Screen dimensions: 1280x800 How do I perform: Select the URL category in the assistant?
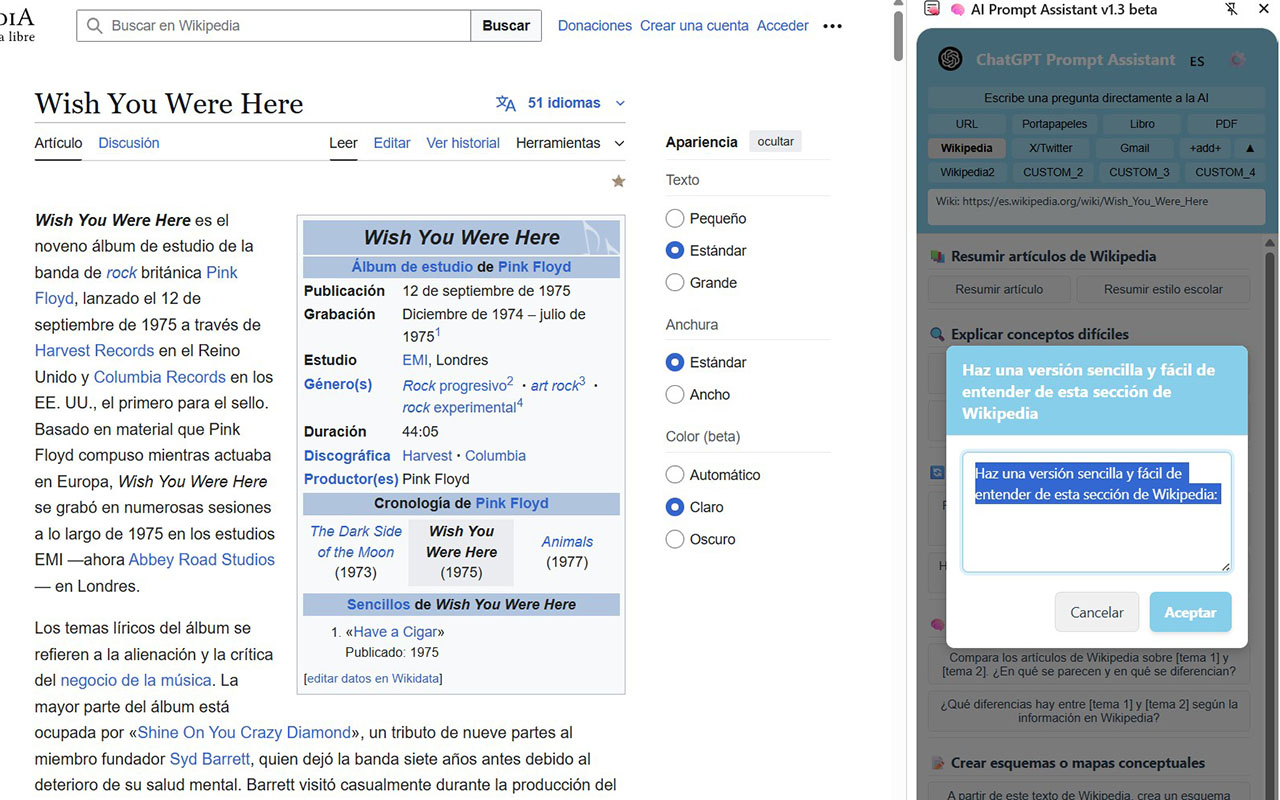tap(967, 124)
